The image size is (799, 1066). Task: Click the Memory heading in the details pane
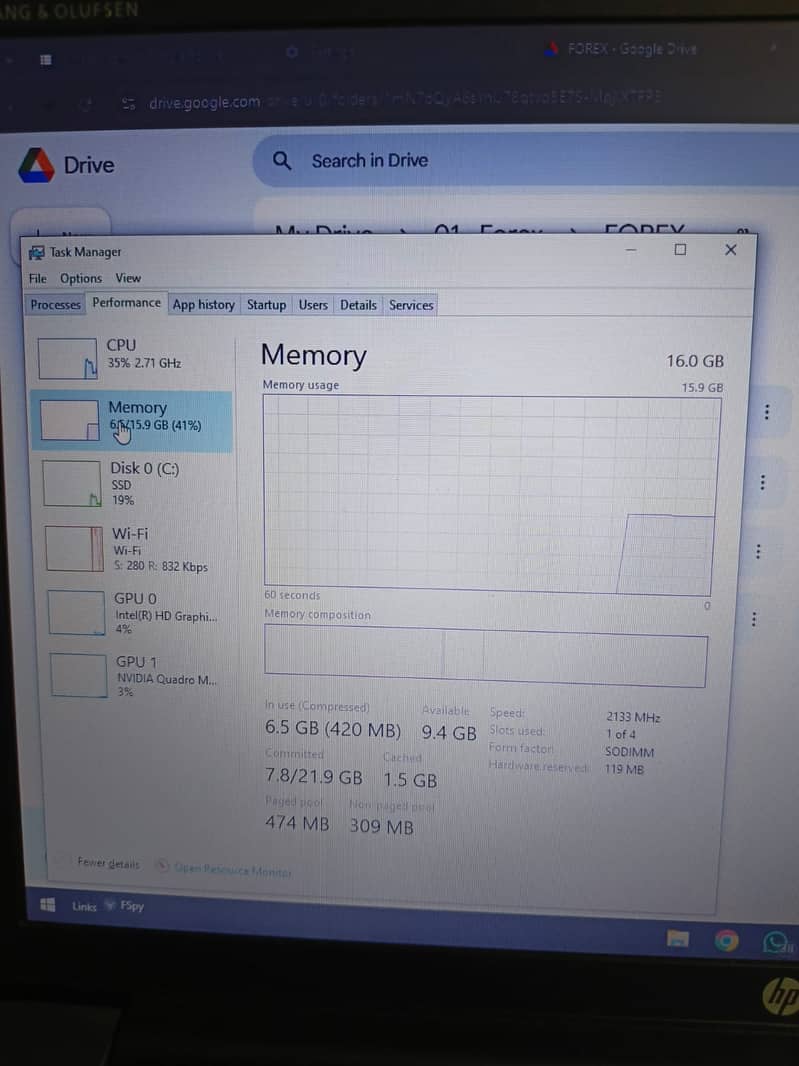tap(313, 356)
